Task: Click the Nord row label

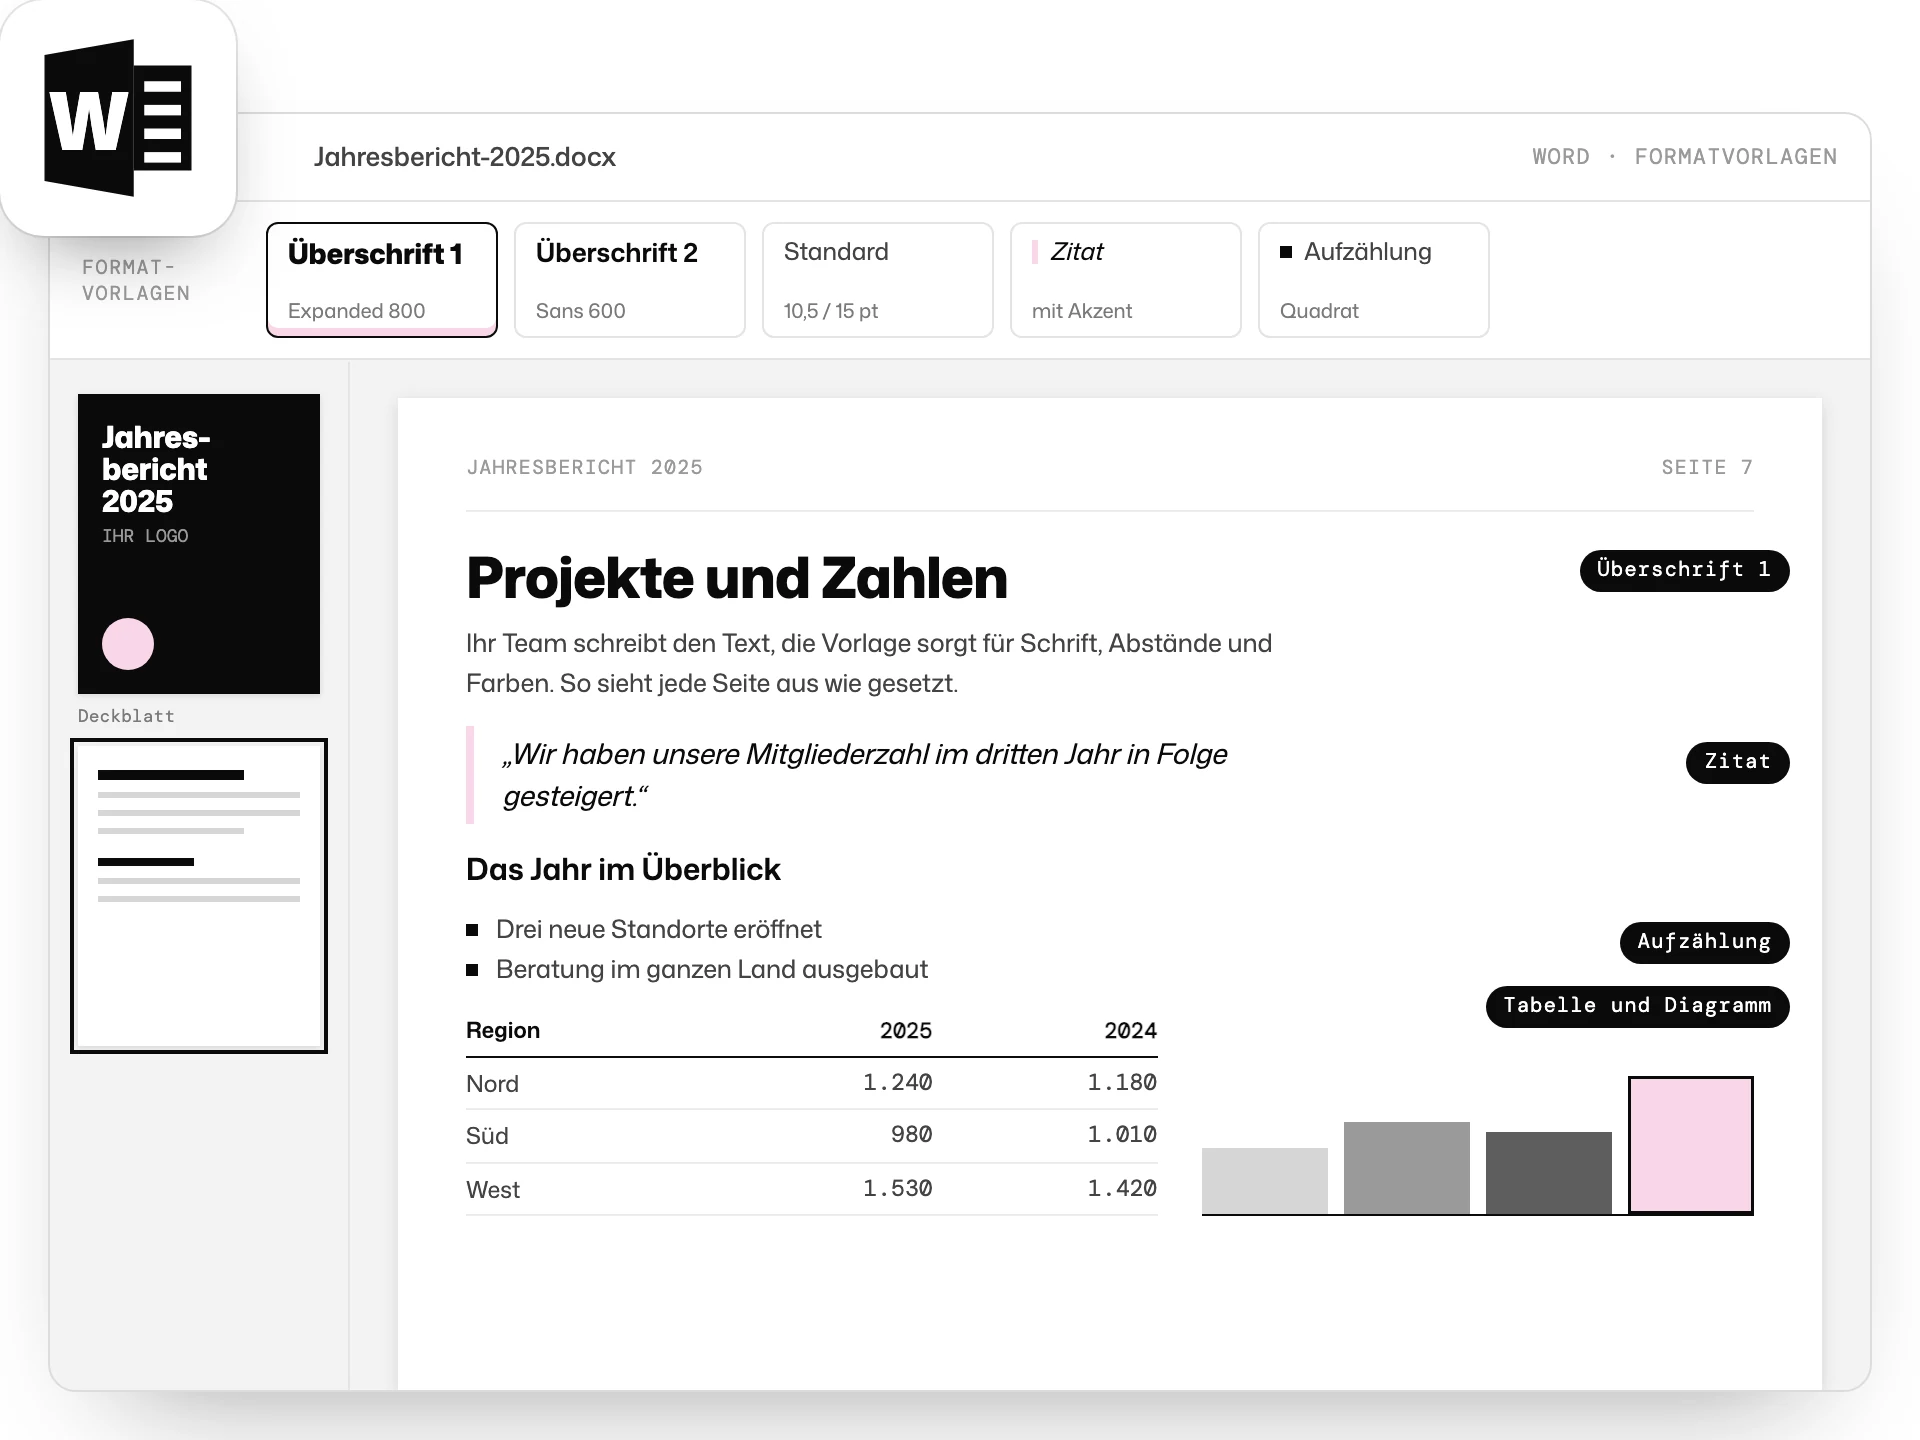Action: point(492,1084)
